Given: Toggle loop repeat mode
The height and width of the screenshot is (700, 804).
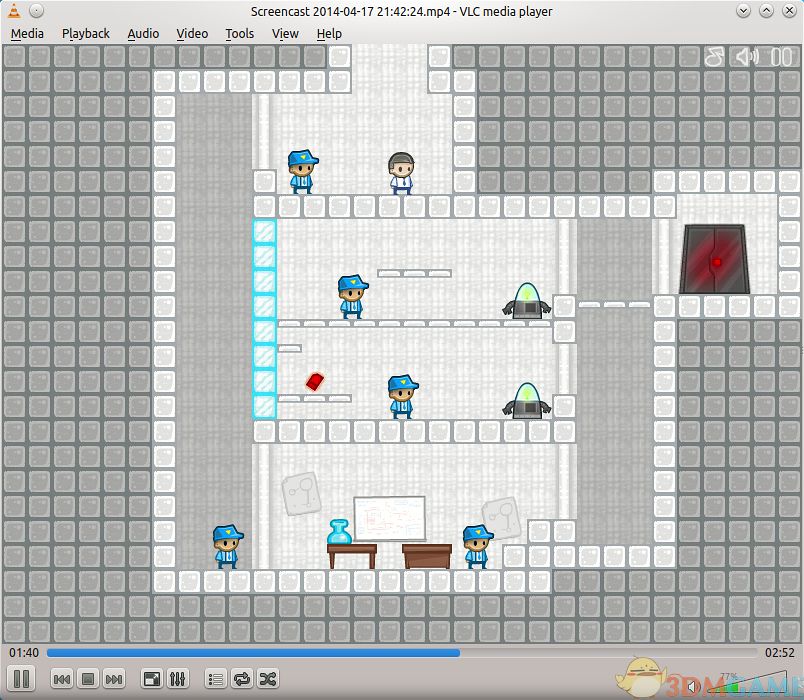Looking at the screenshot, I should [x=242, y=680].
